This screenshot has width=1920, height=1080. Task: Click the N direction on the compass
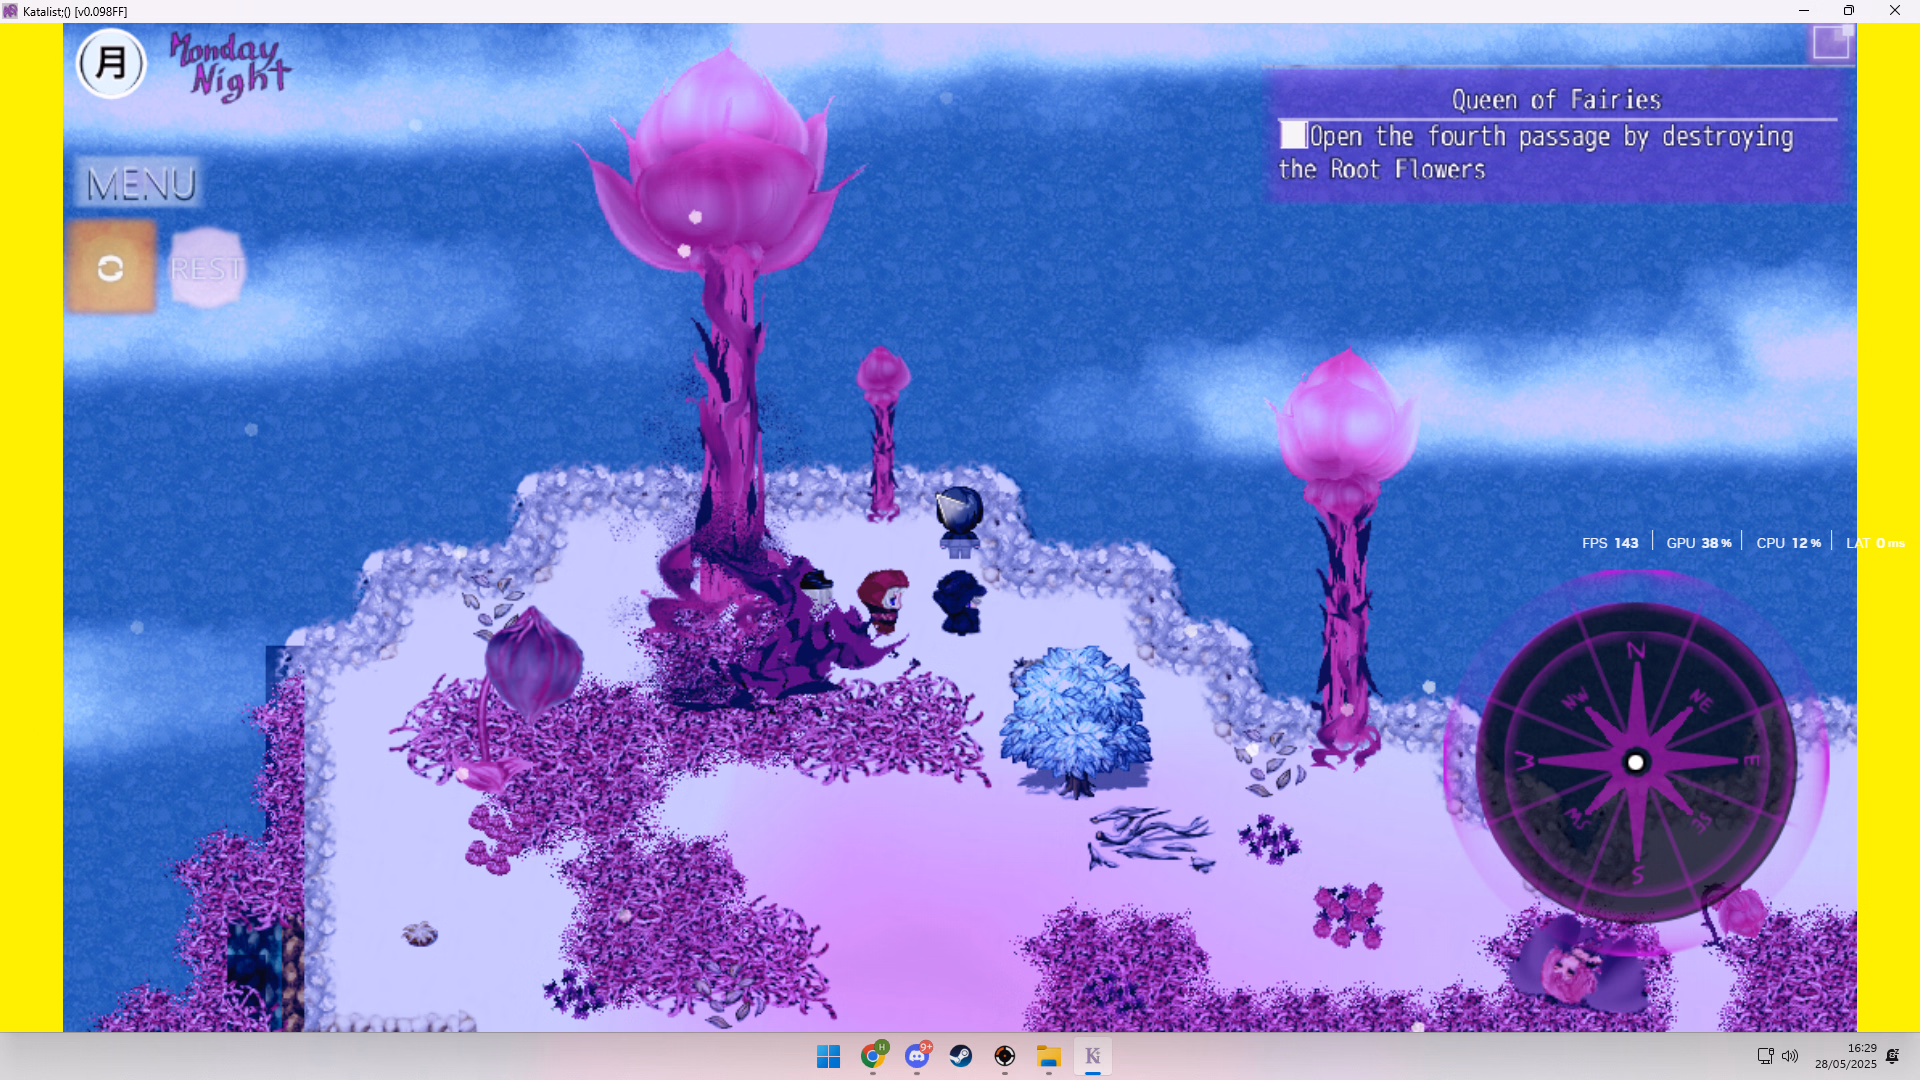1636,651
